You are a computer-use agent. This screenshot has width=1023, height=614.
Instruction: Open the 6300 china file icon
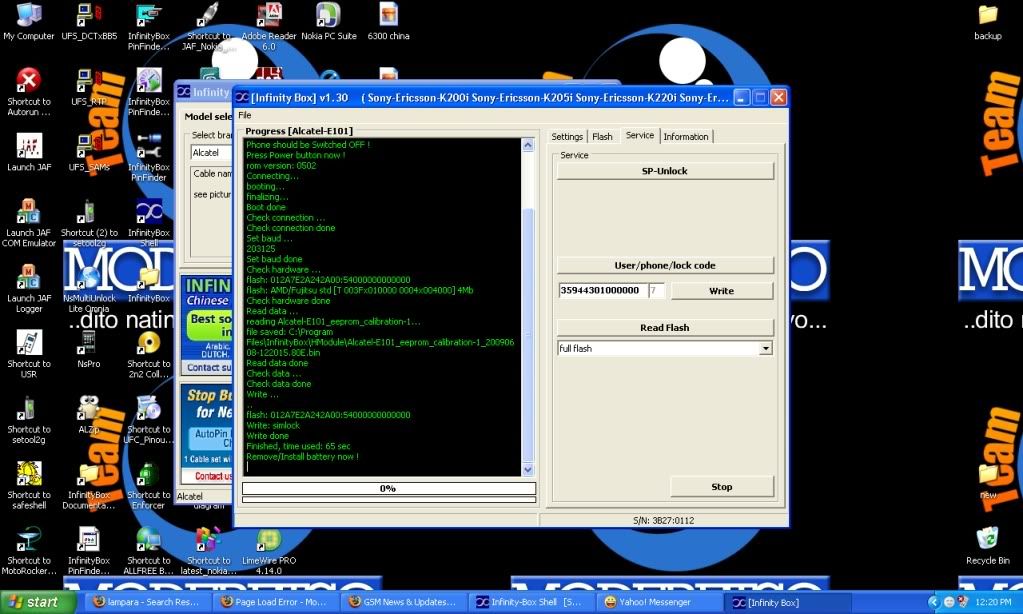(389, 17)
